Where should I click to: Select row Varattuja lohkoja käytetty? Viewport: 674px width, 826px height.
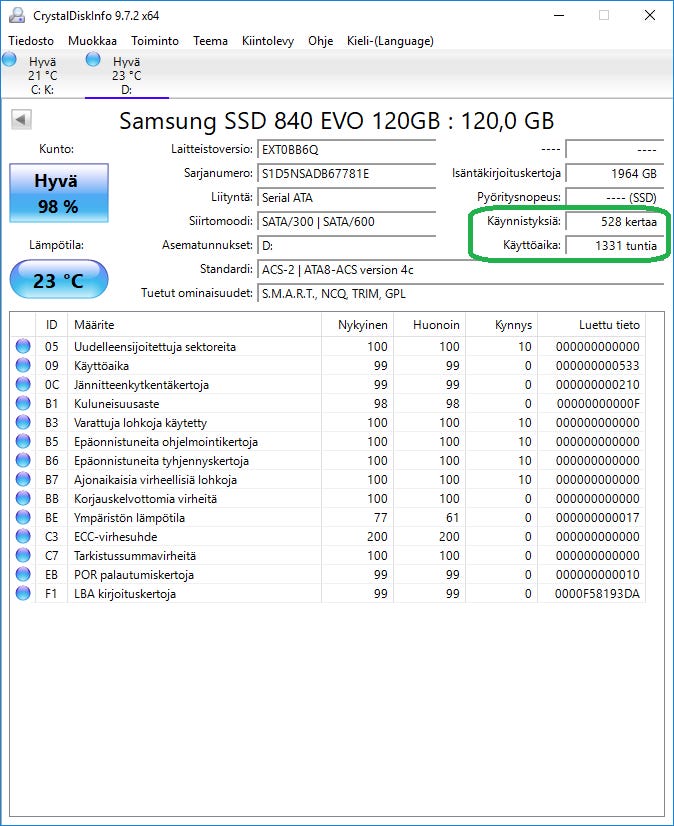(328, 422)
